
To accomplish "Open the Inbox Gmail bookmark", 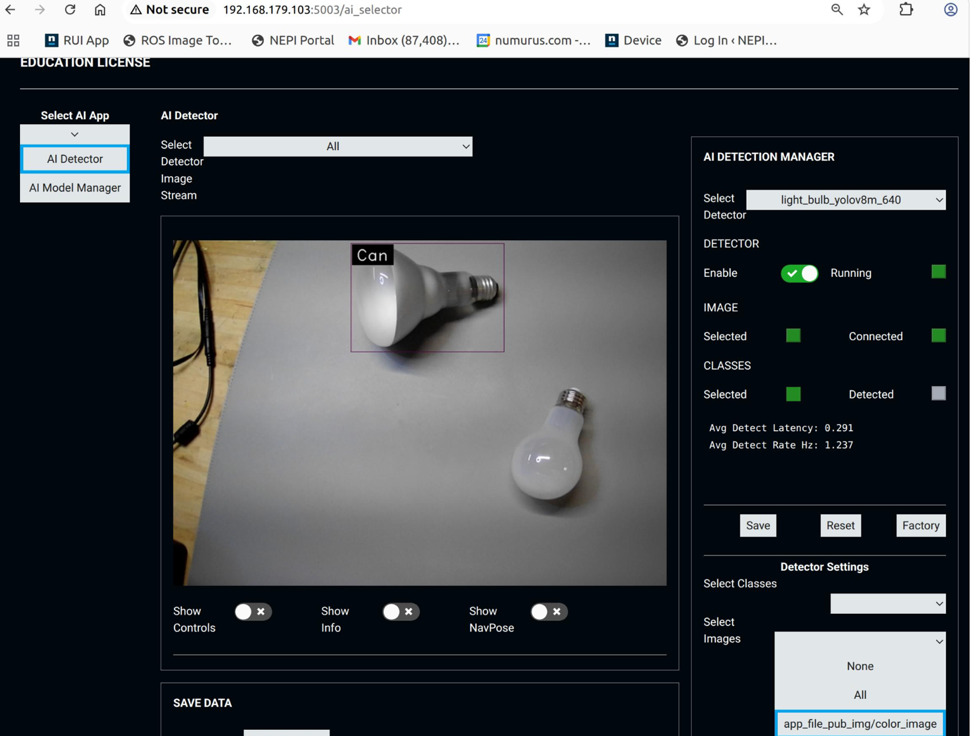I will 403,40.
